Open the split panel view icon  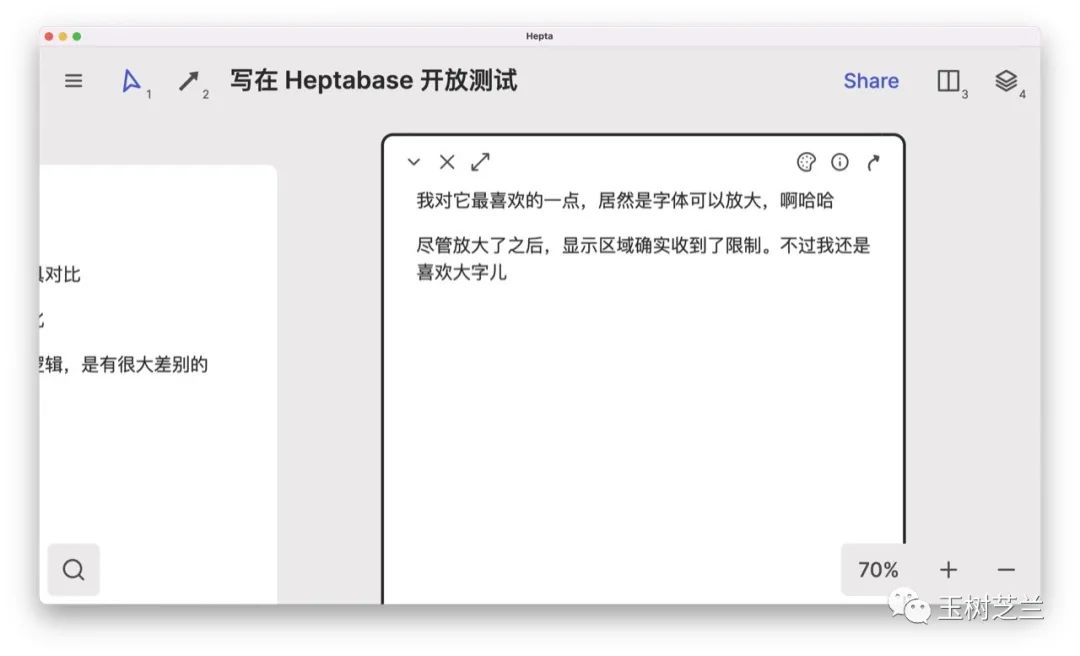(948, 81)
